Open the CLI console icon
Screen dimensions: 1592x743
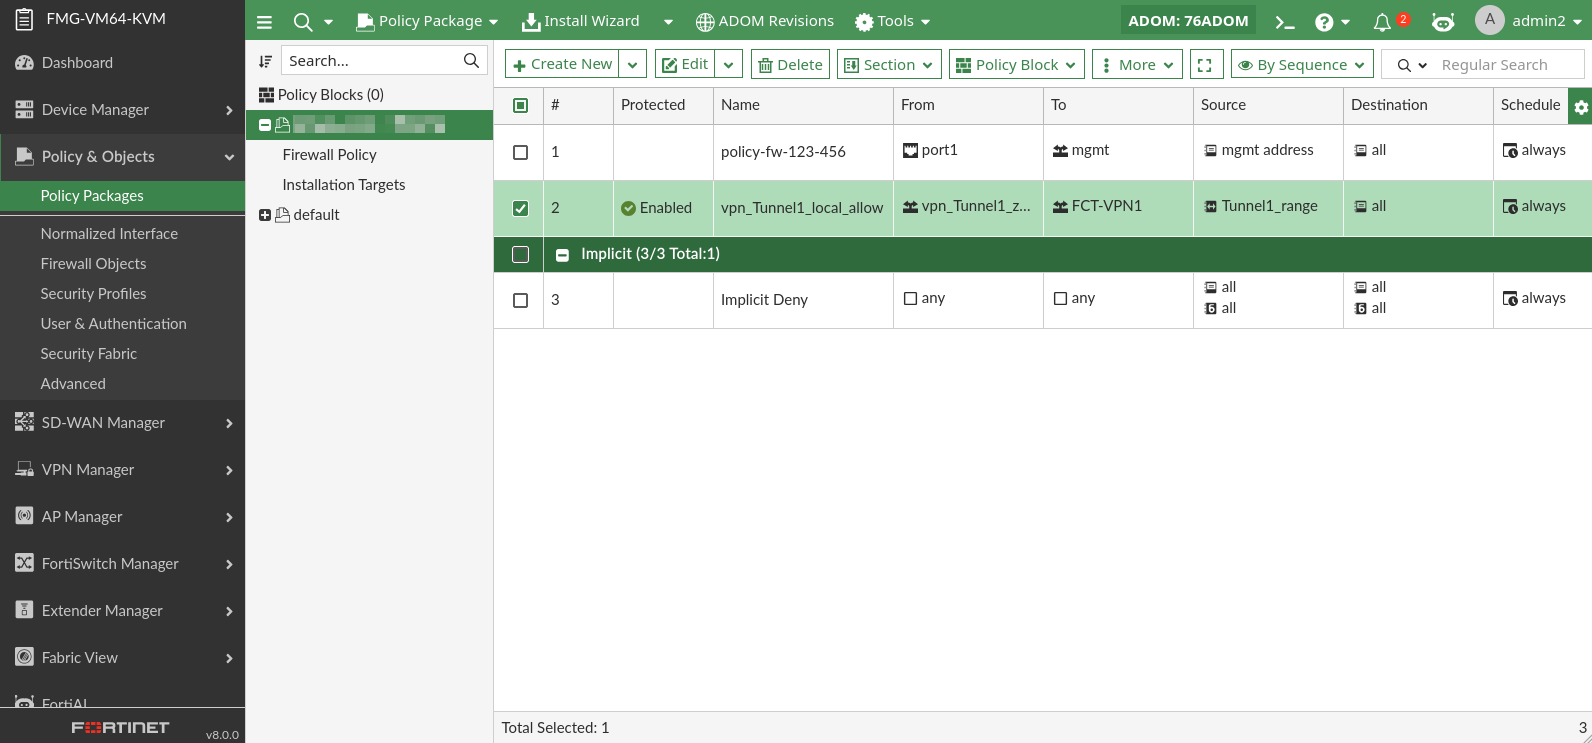[1285, 22]
